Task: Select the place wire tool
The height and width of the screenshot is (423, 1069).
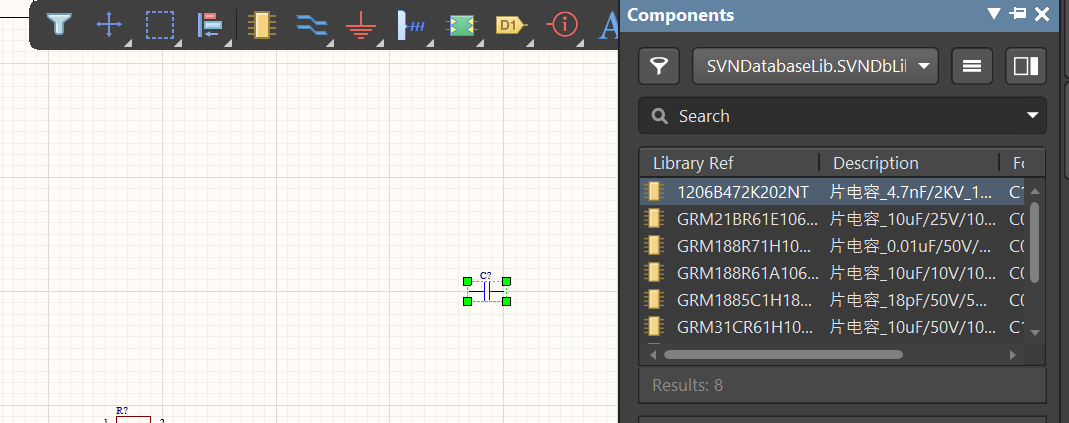Action: [x=312, y=25]
